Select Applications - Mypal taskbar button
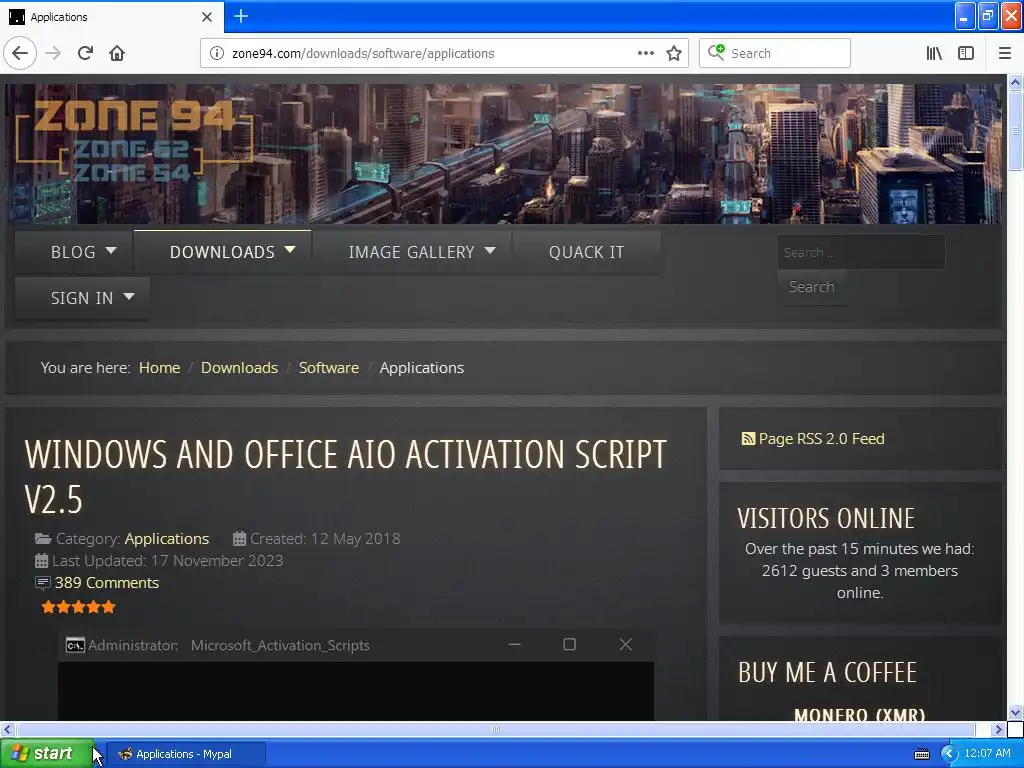1024x768 pixels. [x=185, y=754]
